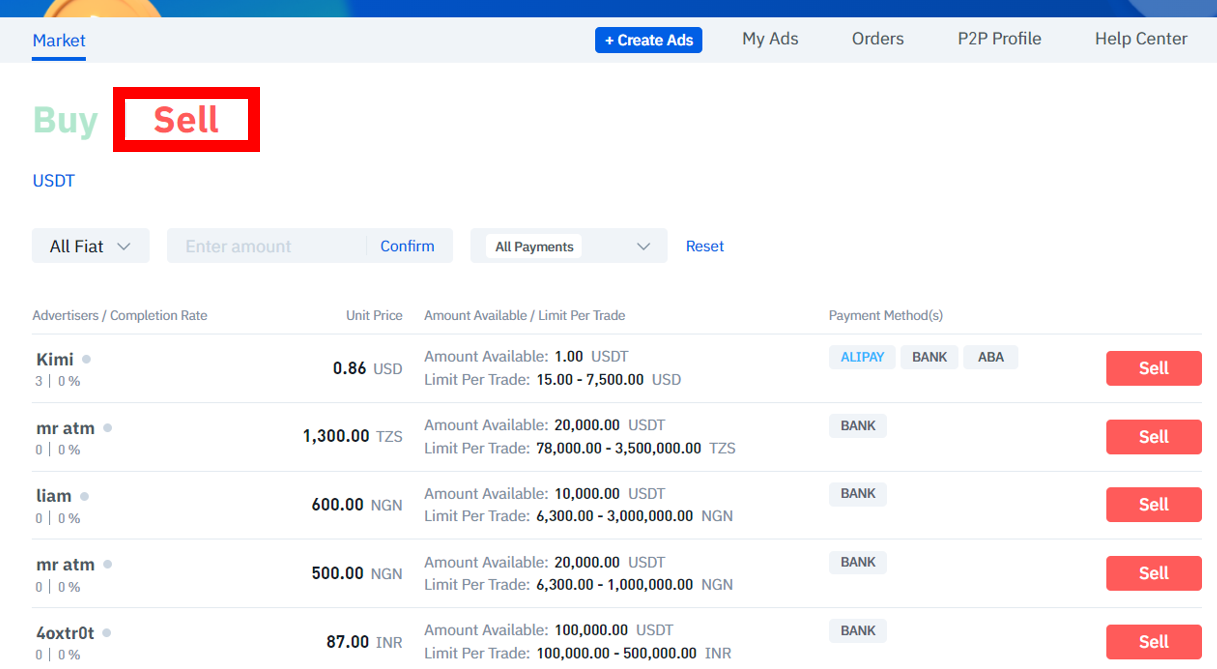This screenshot has width=1217, height=669.
Task: Select the USDT coin link
Action: click(54, 181)
